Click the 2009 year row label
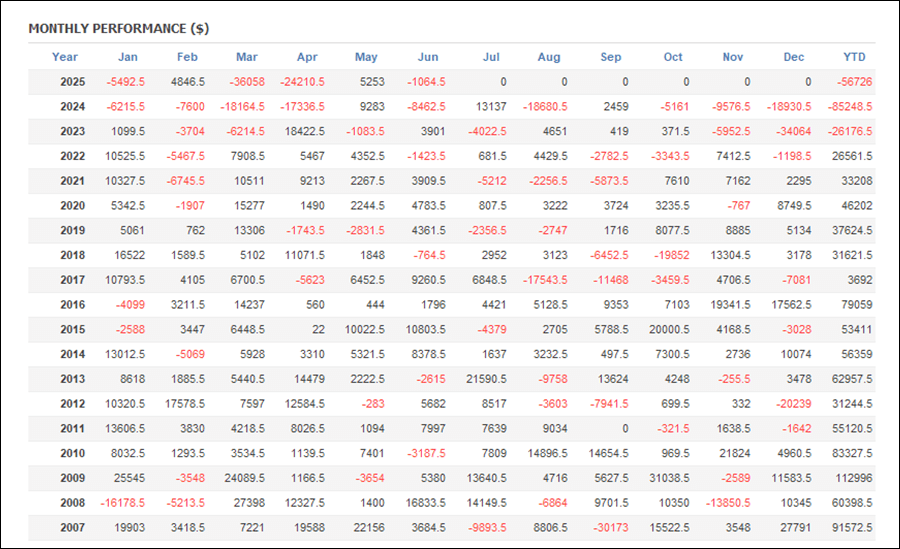Viewport: 900px width, 549px height. tap(72, 478)
